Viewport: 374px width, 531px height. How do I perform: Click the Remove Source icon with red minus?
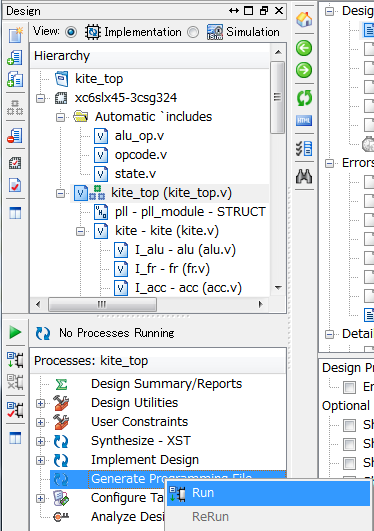(15, 135)
